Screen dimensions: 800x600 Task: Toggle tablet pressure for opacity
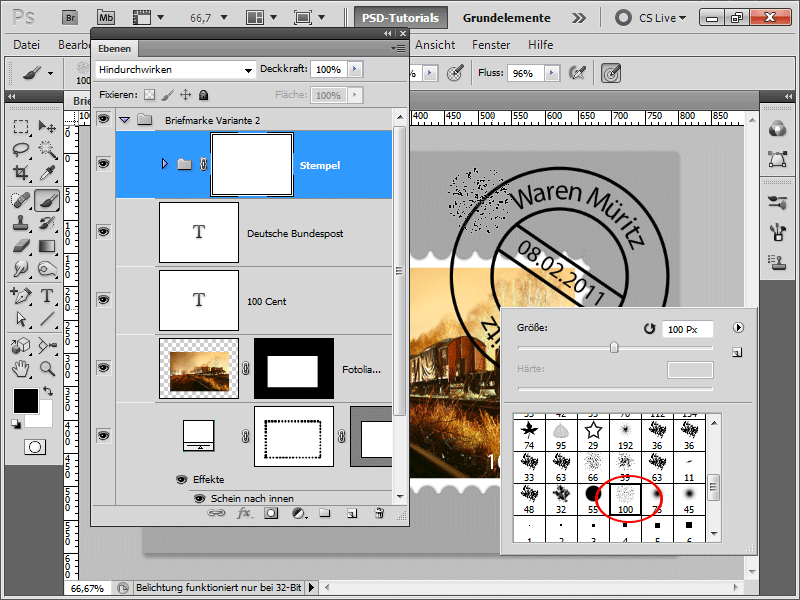[x=455, y=73]
